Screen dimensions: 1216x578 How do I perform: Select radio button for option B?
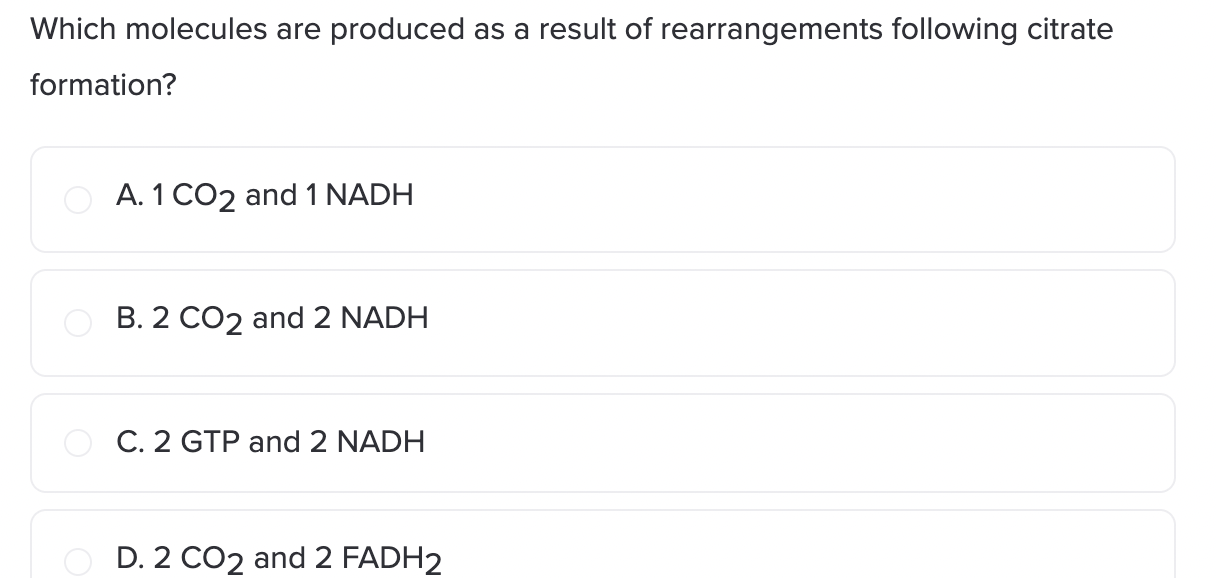79,324
